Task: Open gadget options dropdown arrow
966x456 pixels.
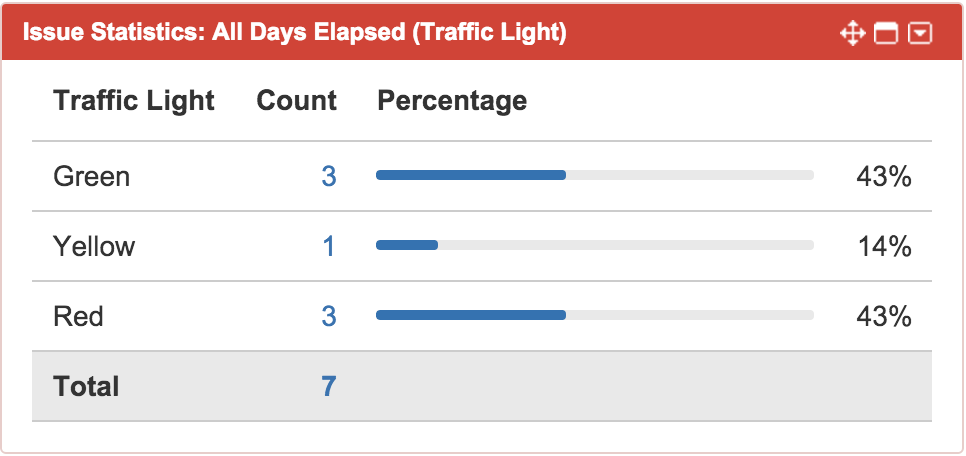Action: pyautogui.click(x=920, y=34)
